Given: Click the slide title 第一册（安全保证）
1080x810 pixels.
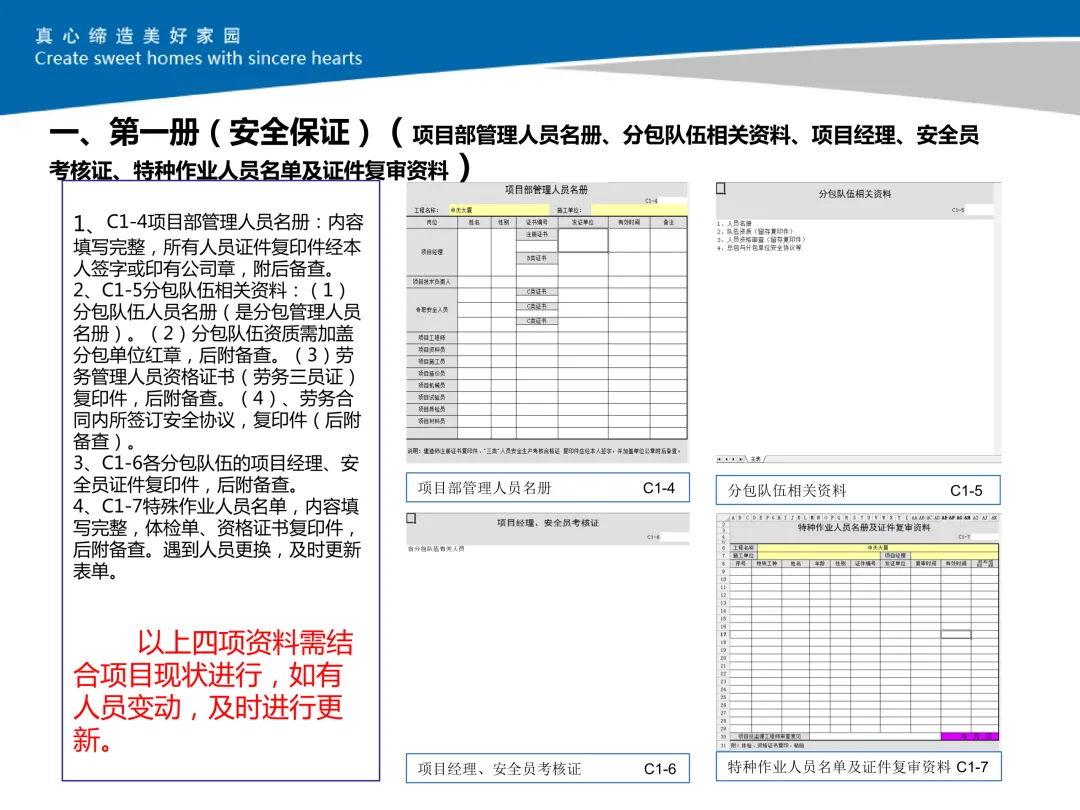Looking at the screenshot, I should [240, 132].
